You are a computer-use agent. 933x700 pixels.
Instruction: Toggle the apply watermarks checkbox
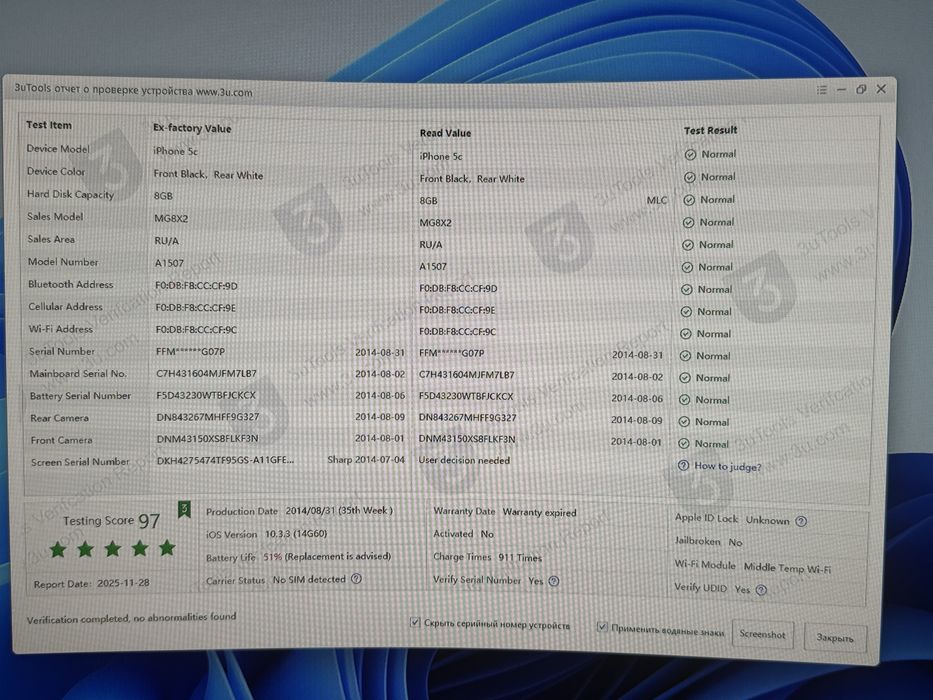tap(602, 627)
